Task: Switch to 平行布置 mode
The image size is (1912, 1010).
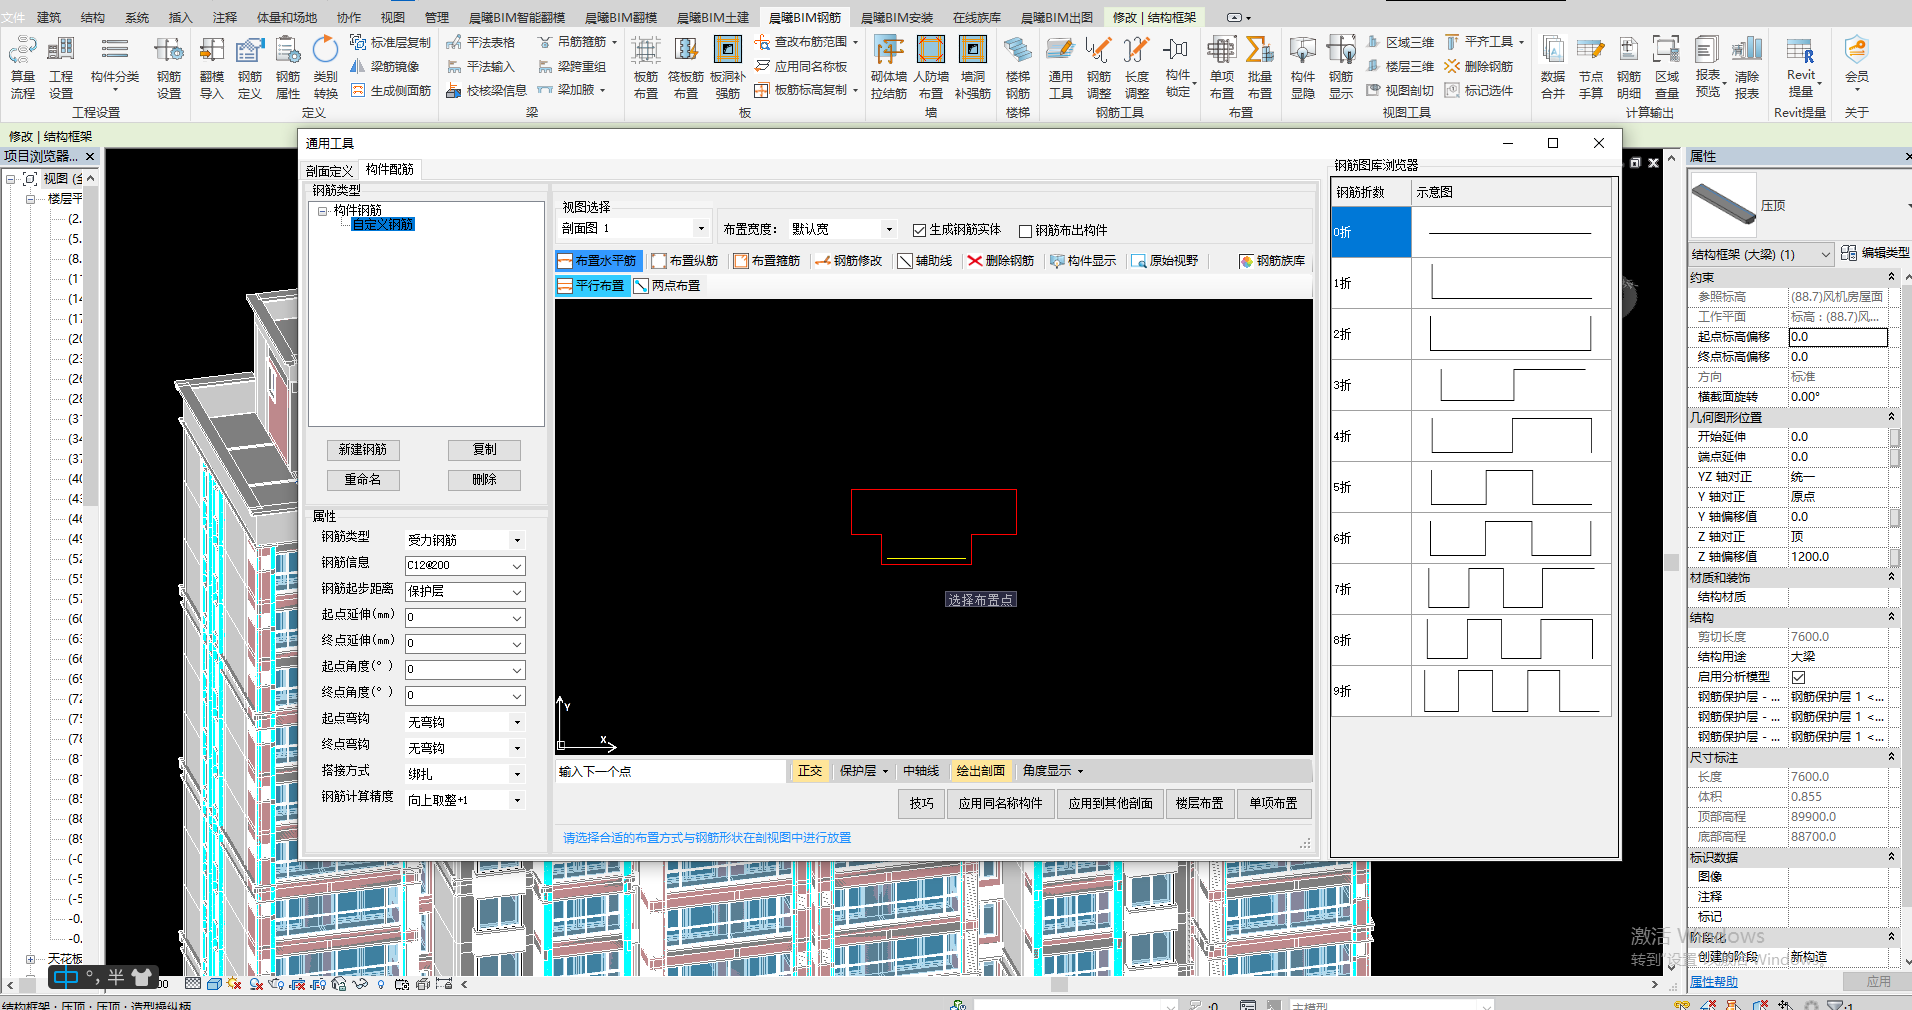Action: click(x=592, y=286)
